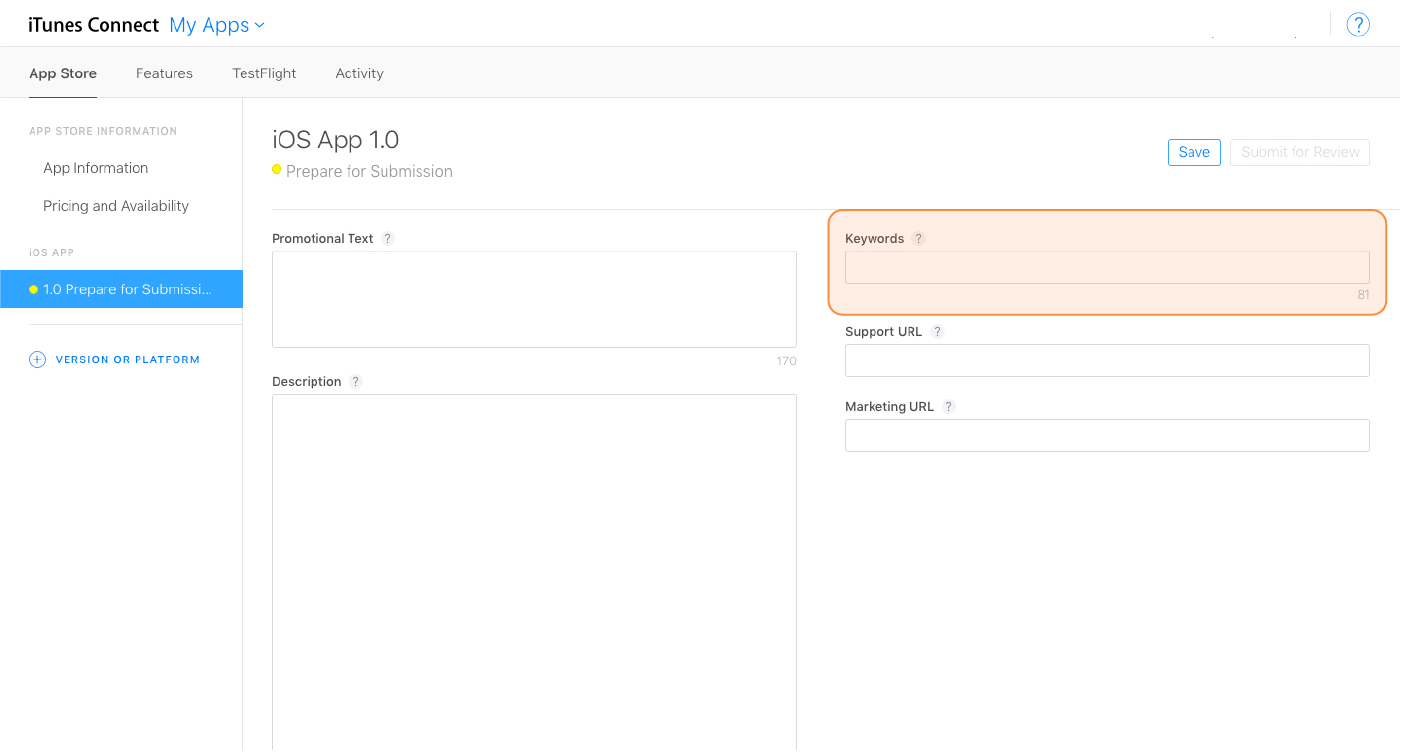
Task: Open App Information in the sidebar
Action: (95, 168)
